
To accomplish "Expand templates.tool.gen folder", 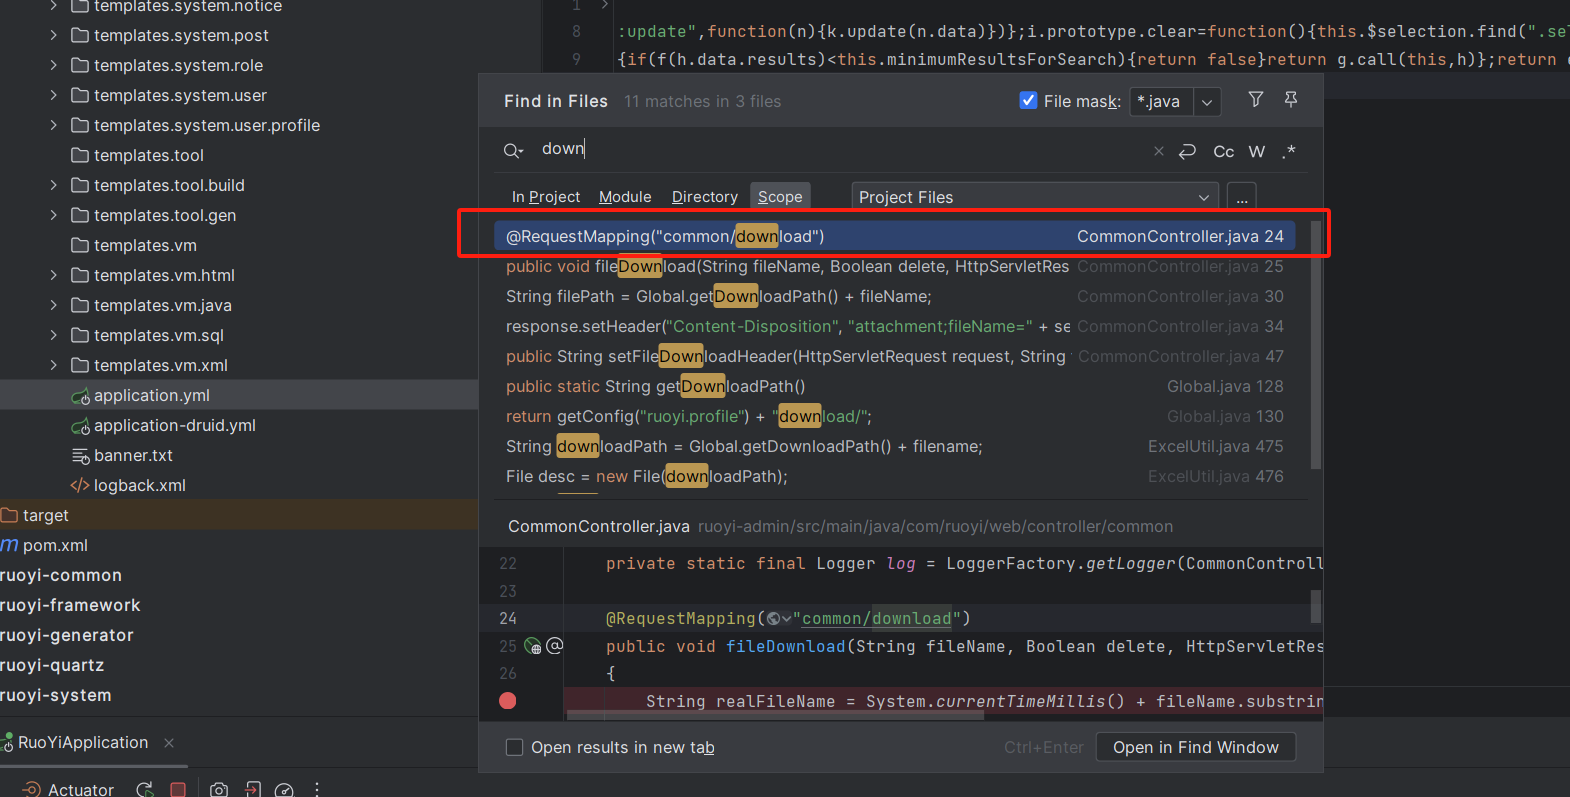I will (53, 215).
